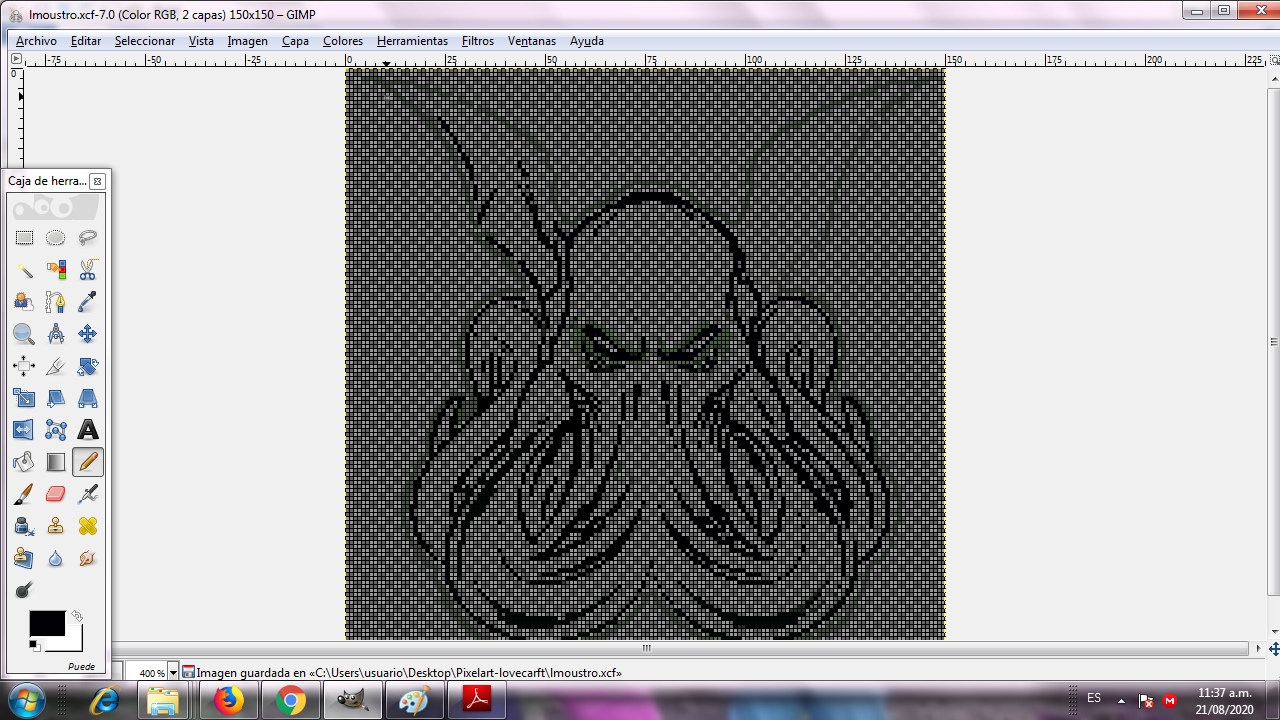Open the Seleccionar menu
This screenshot has width=1280, height=720.
tap(145, 41)
